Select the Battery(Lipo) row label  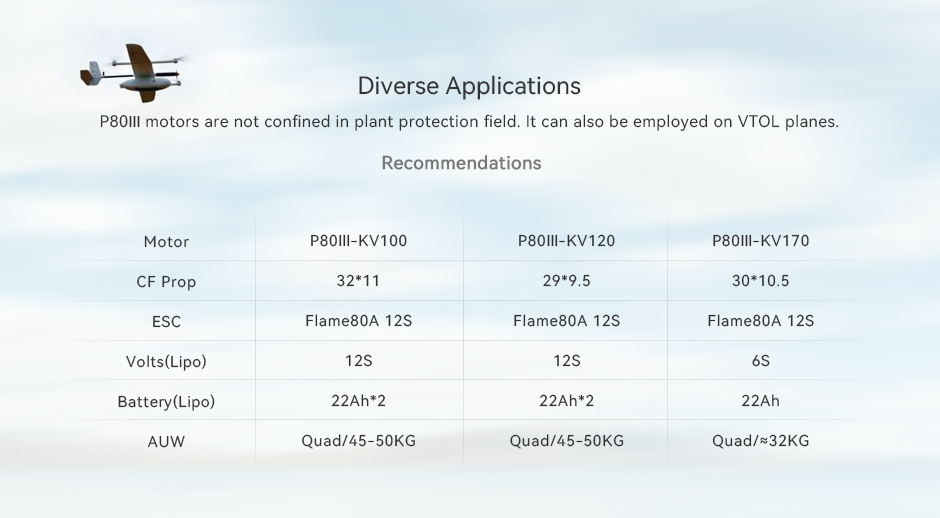[x=166, y=402]
